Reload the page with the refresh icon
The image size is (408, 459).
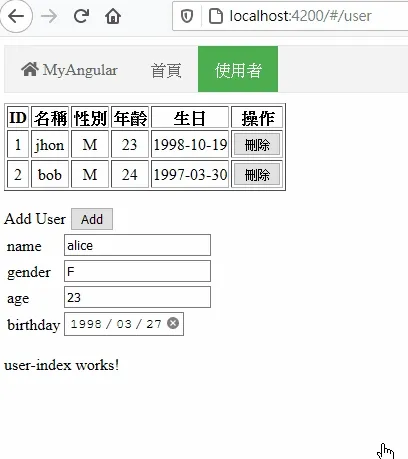81,16
